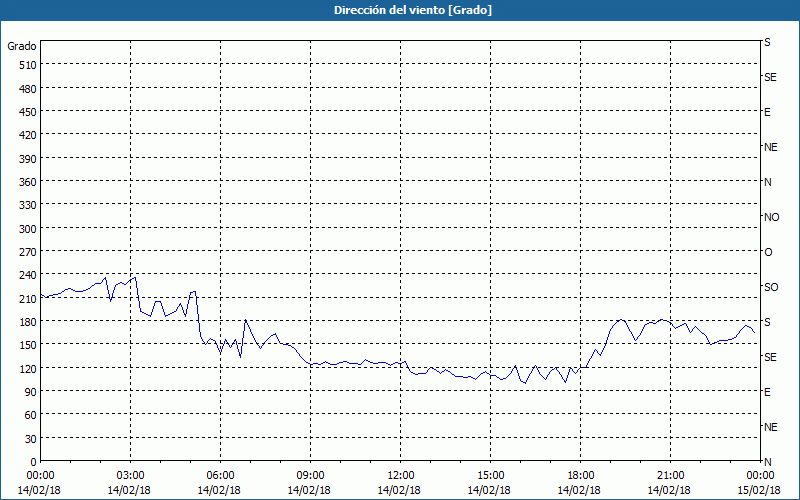Select the 150 y-axis tick label
The width and height of the screenshot is (800, 500).
[29, 345]
